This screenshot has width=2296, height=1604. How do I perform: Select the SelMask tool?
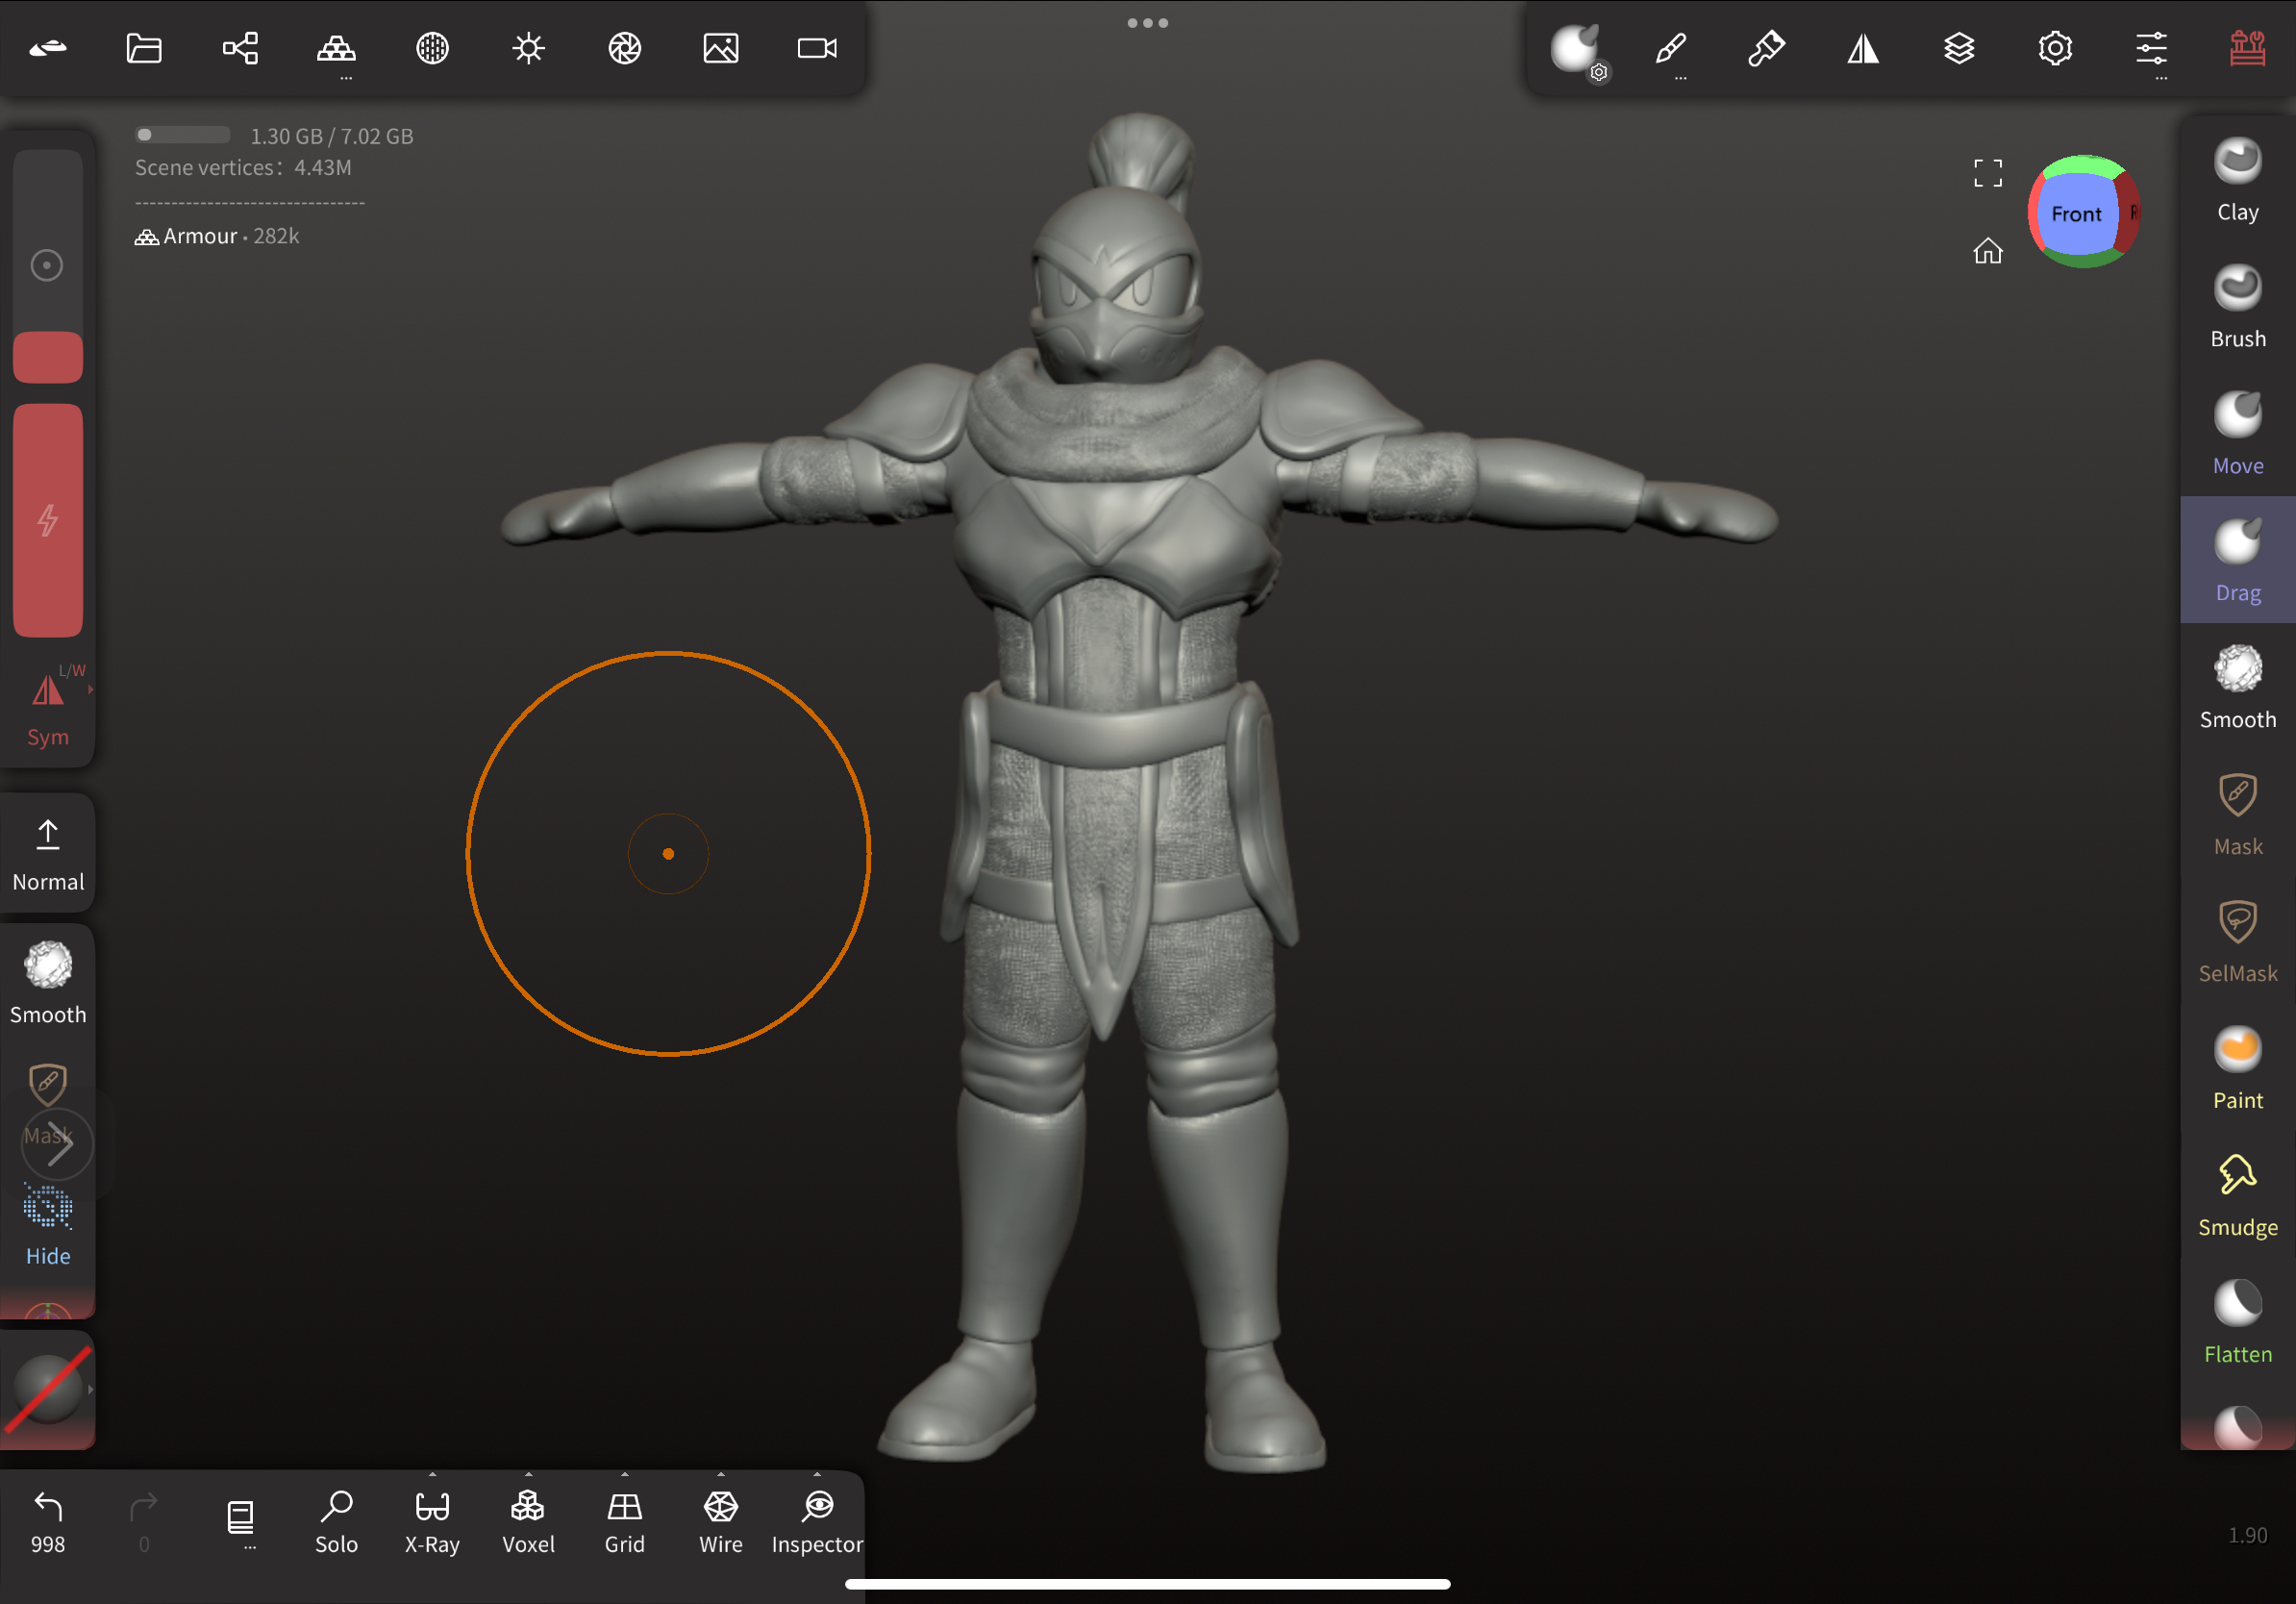2237,942
